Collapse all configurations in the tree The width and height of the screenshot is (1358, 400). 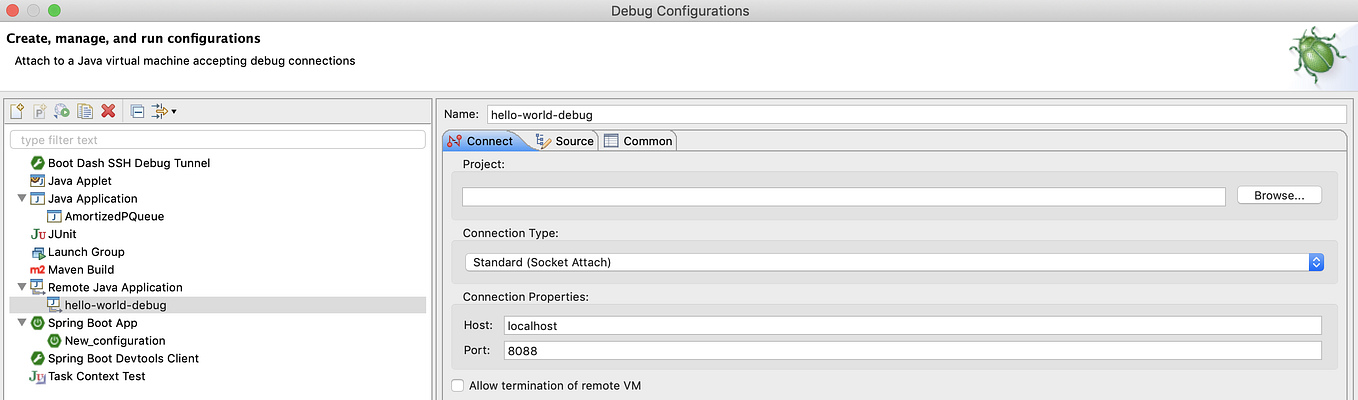137,111
